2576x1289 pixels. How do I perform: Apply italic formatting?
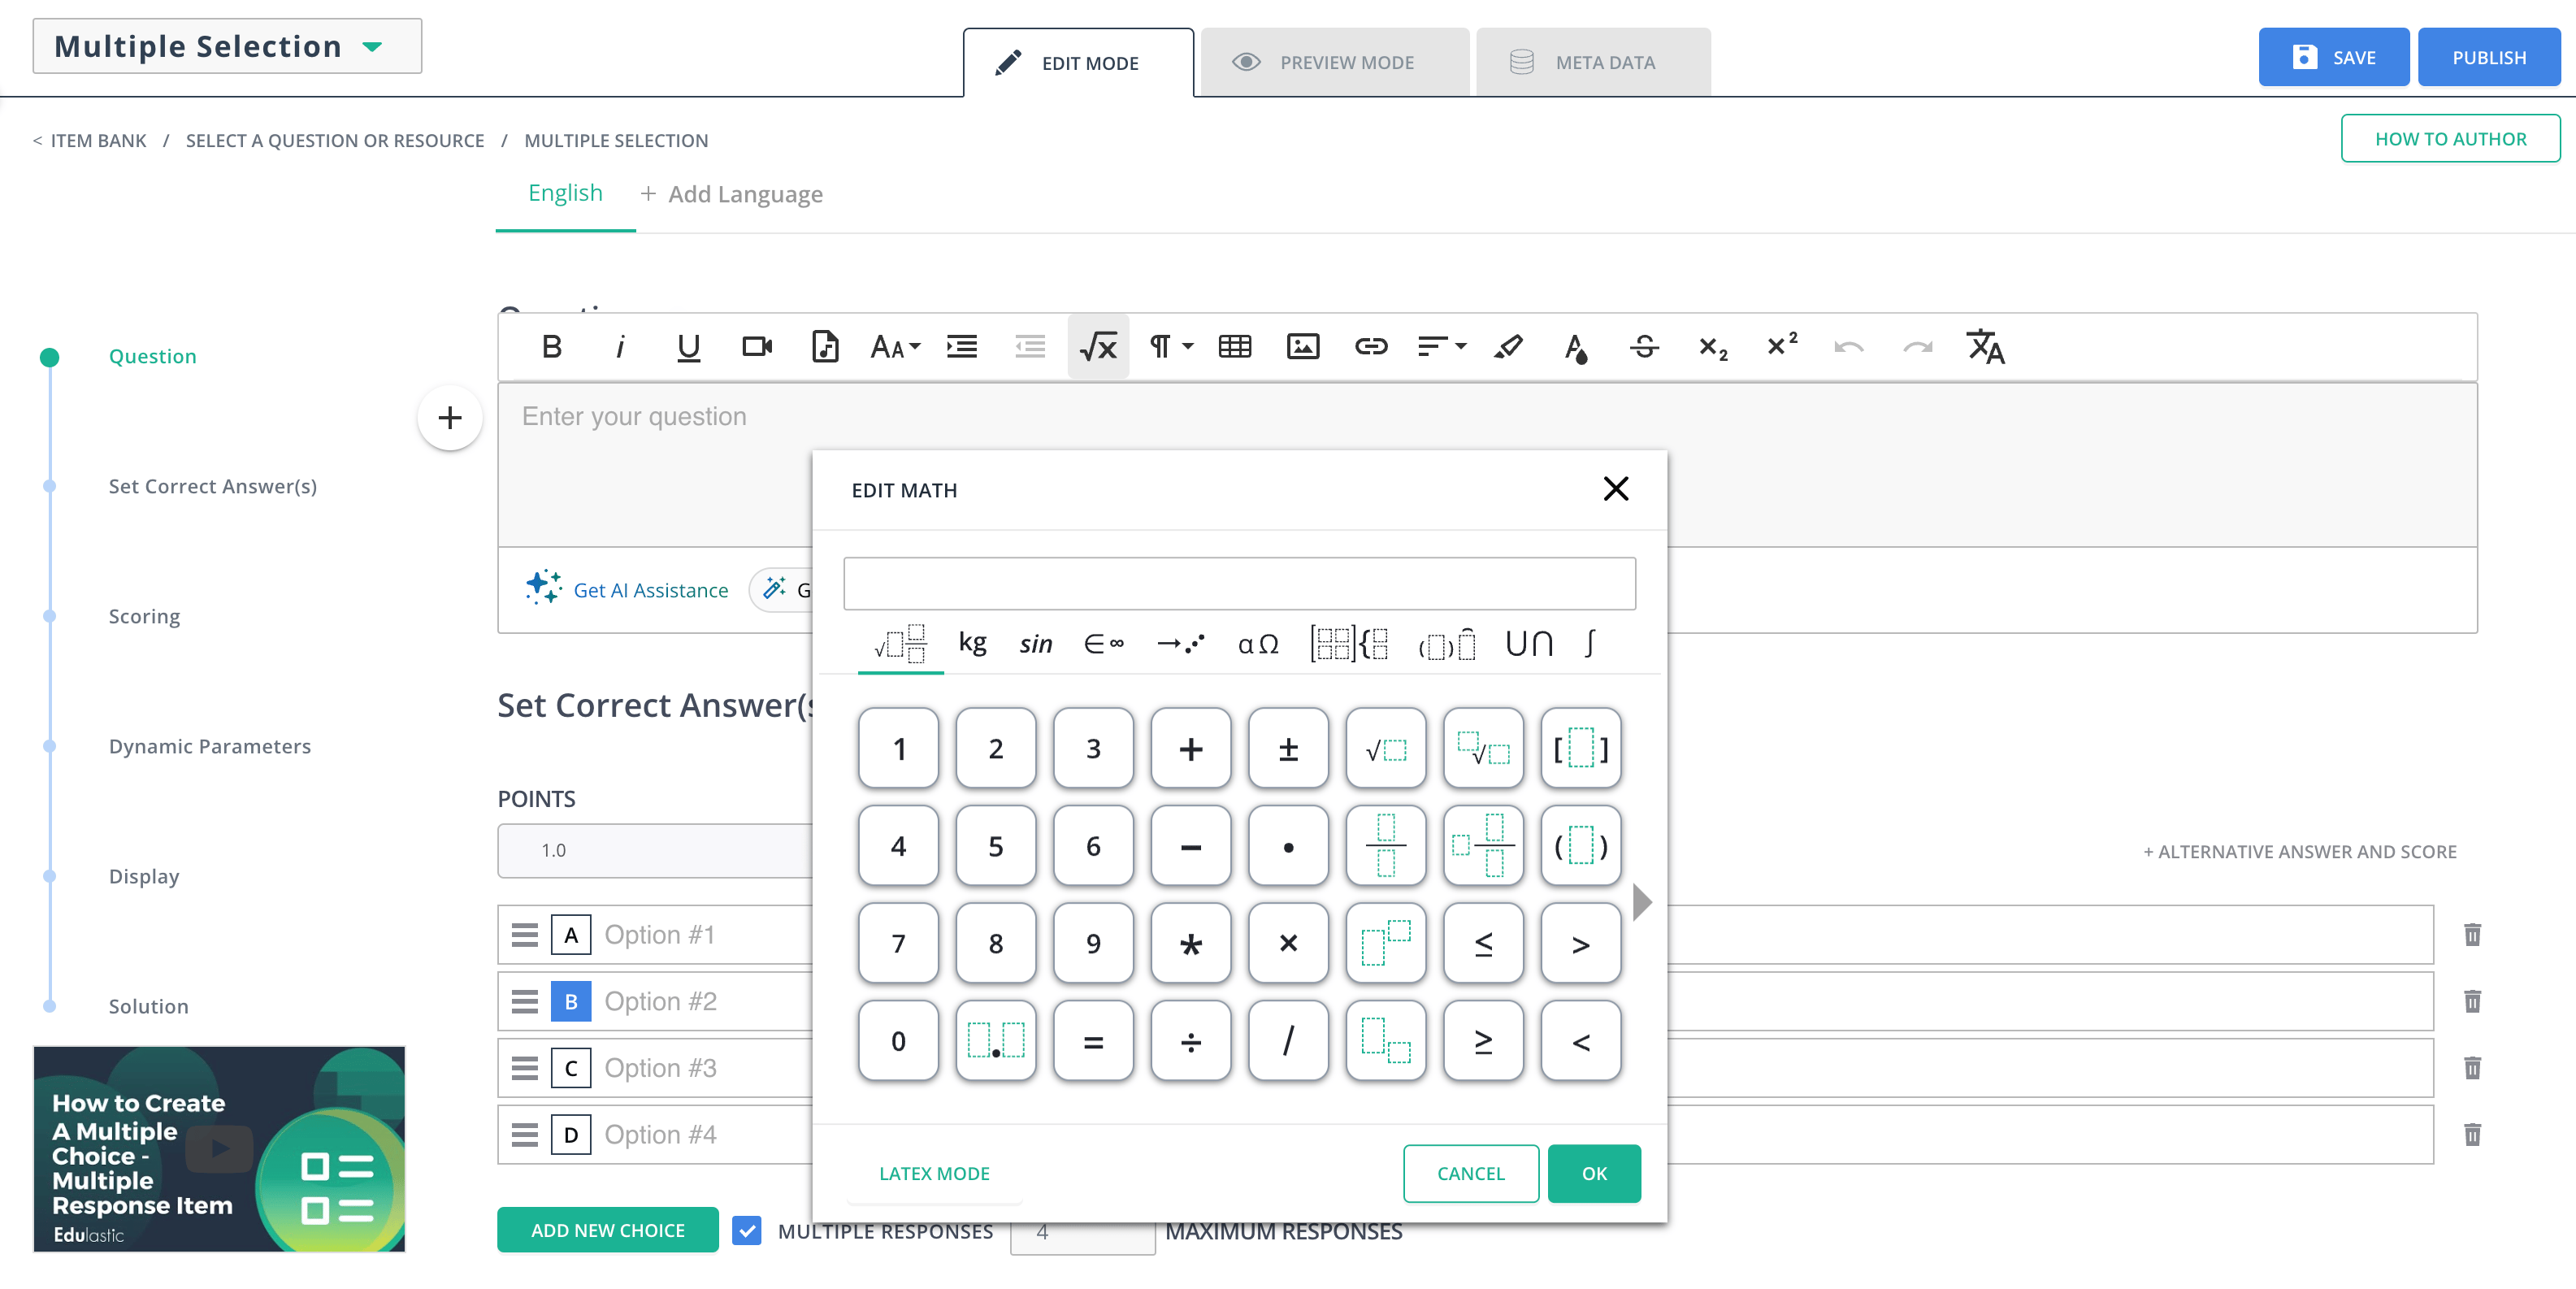click(620, 347)
